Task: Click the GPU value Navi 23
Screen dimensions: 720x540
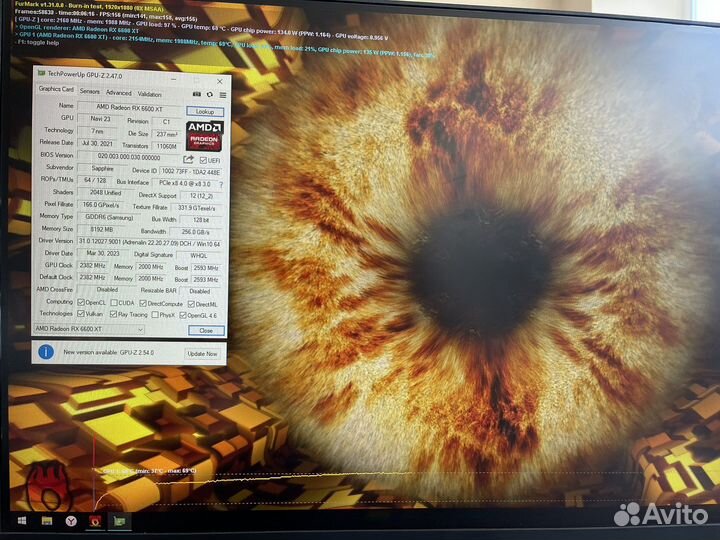Action: [100, 118]
